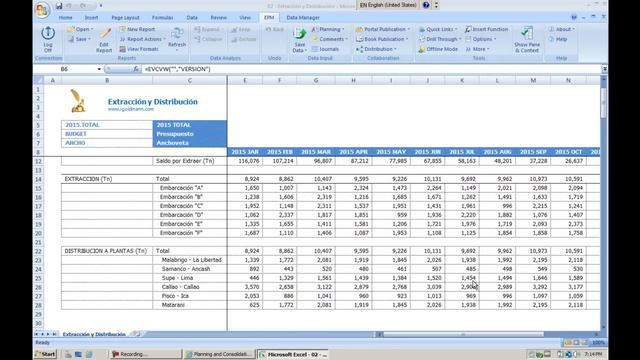Open the Review ribbon tab
Screen dimensions: 640x360
click(x=218, y=18)
